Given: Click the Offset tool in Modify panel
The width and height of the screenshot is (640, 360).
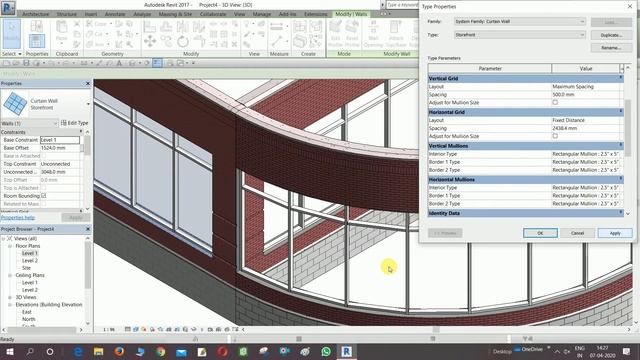Looking at the screenshot, I should 166,27.
